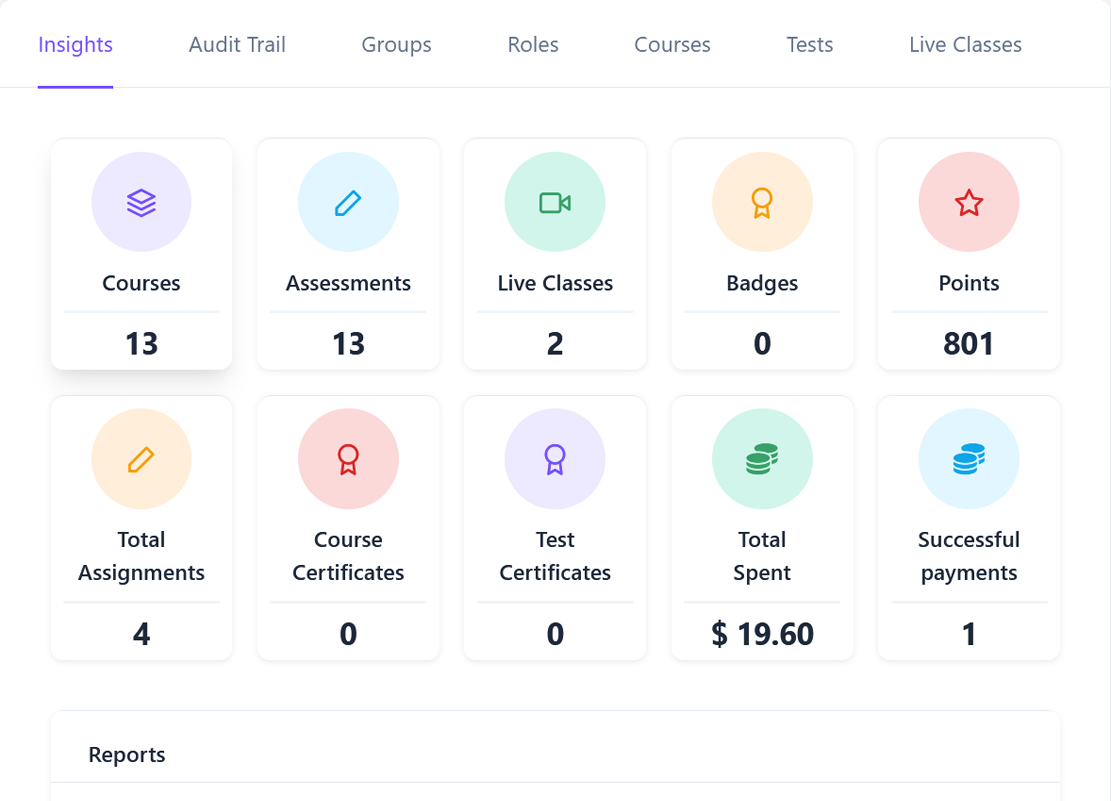Click the Points star icon
Image resolution: width=1111 pixels, height=801 pixels.
[x=968, y=203]
